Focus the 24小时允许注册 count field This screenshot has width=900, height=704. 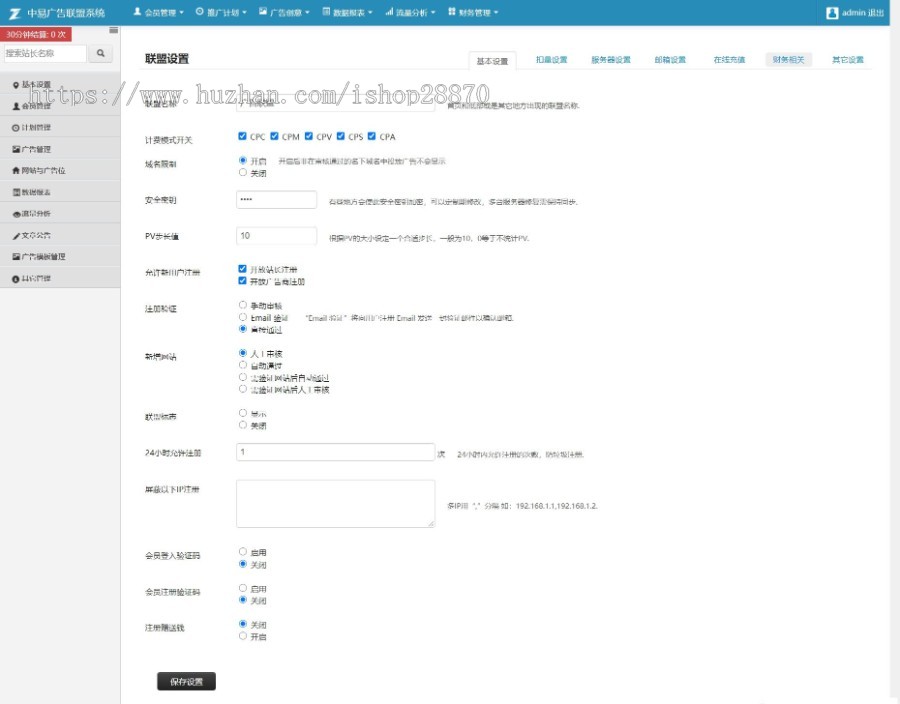point(335,452)
